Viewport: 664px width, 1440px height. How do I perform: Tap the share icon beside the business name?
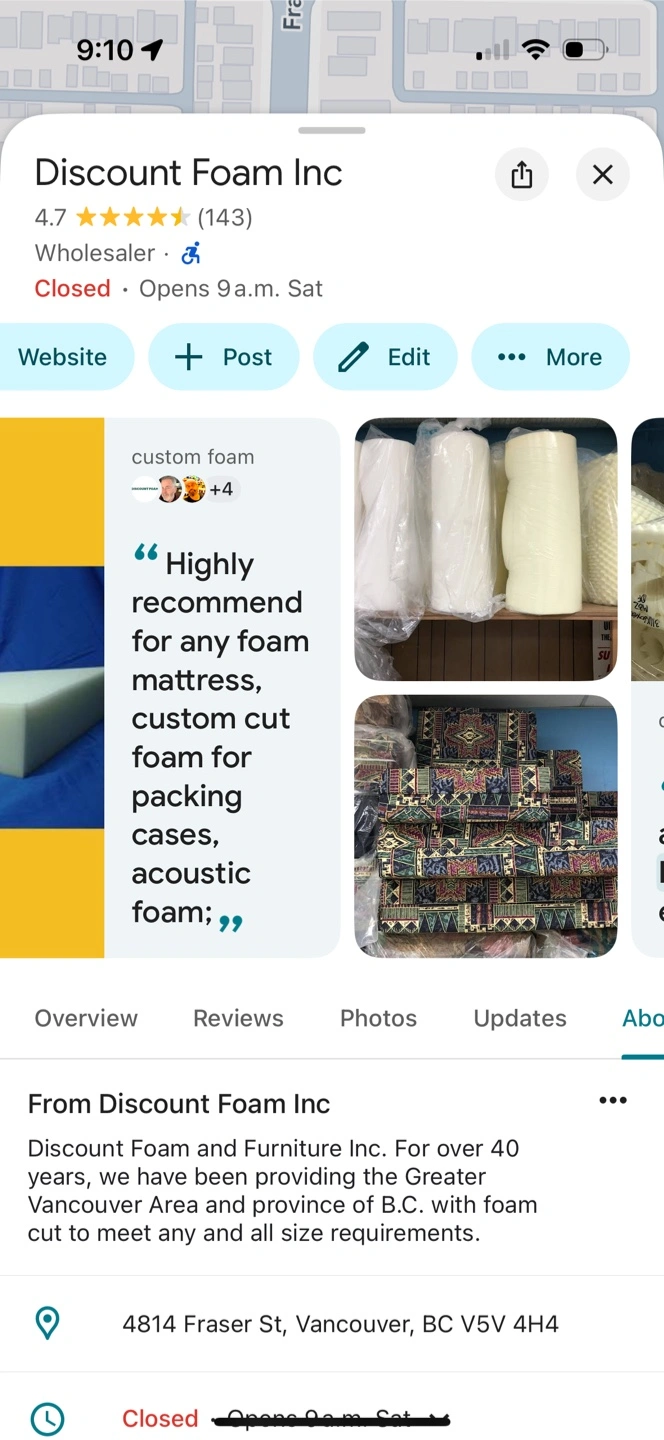[x=522, y=175]
